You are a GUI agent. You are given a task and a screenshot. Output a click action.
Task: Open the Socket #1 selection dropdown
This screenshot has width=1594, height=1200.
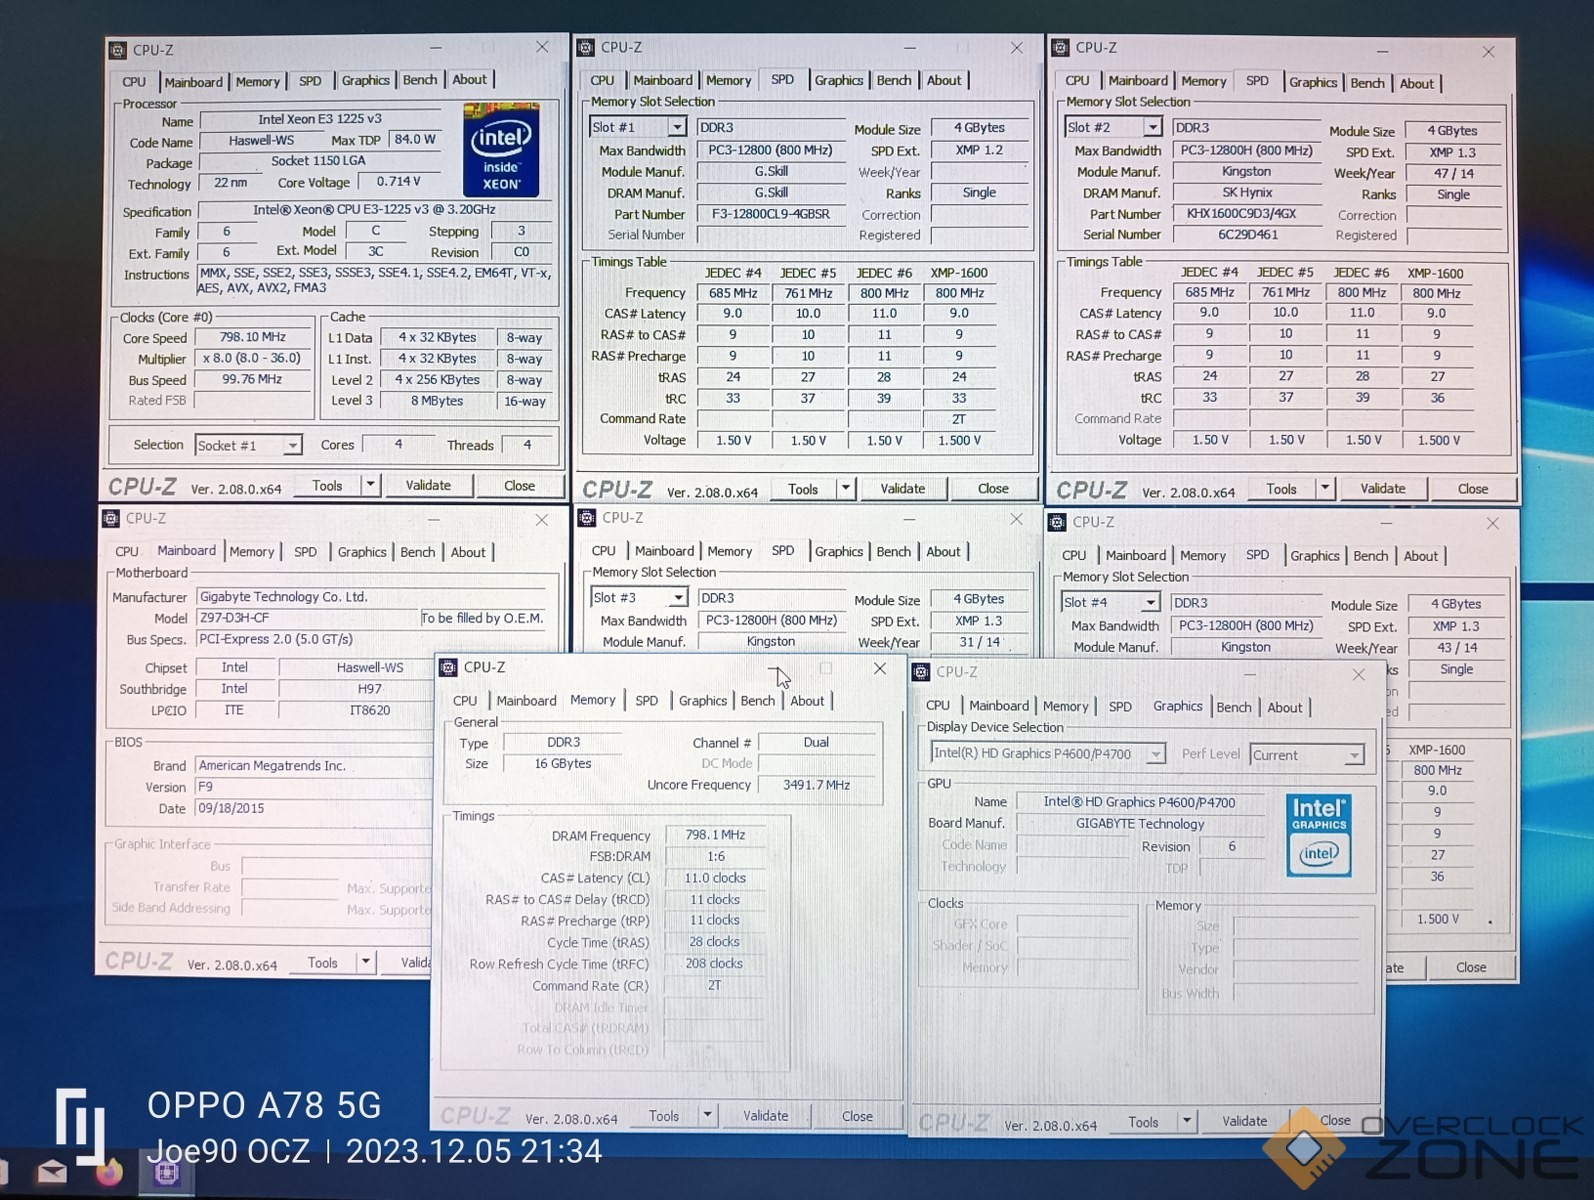coord(291,445)
